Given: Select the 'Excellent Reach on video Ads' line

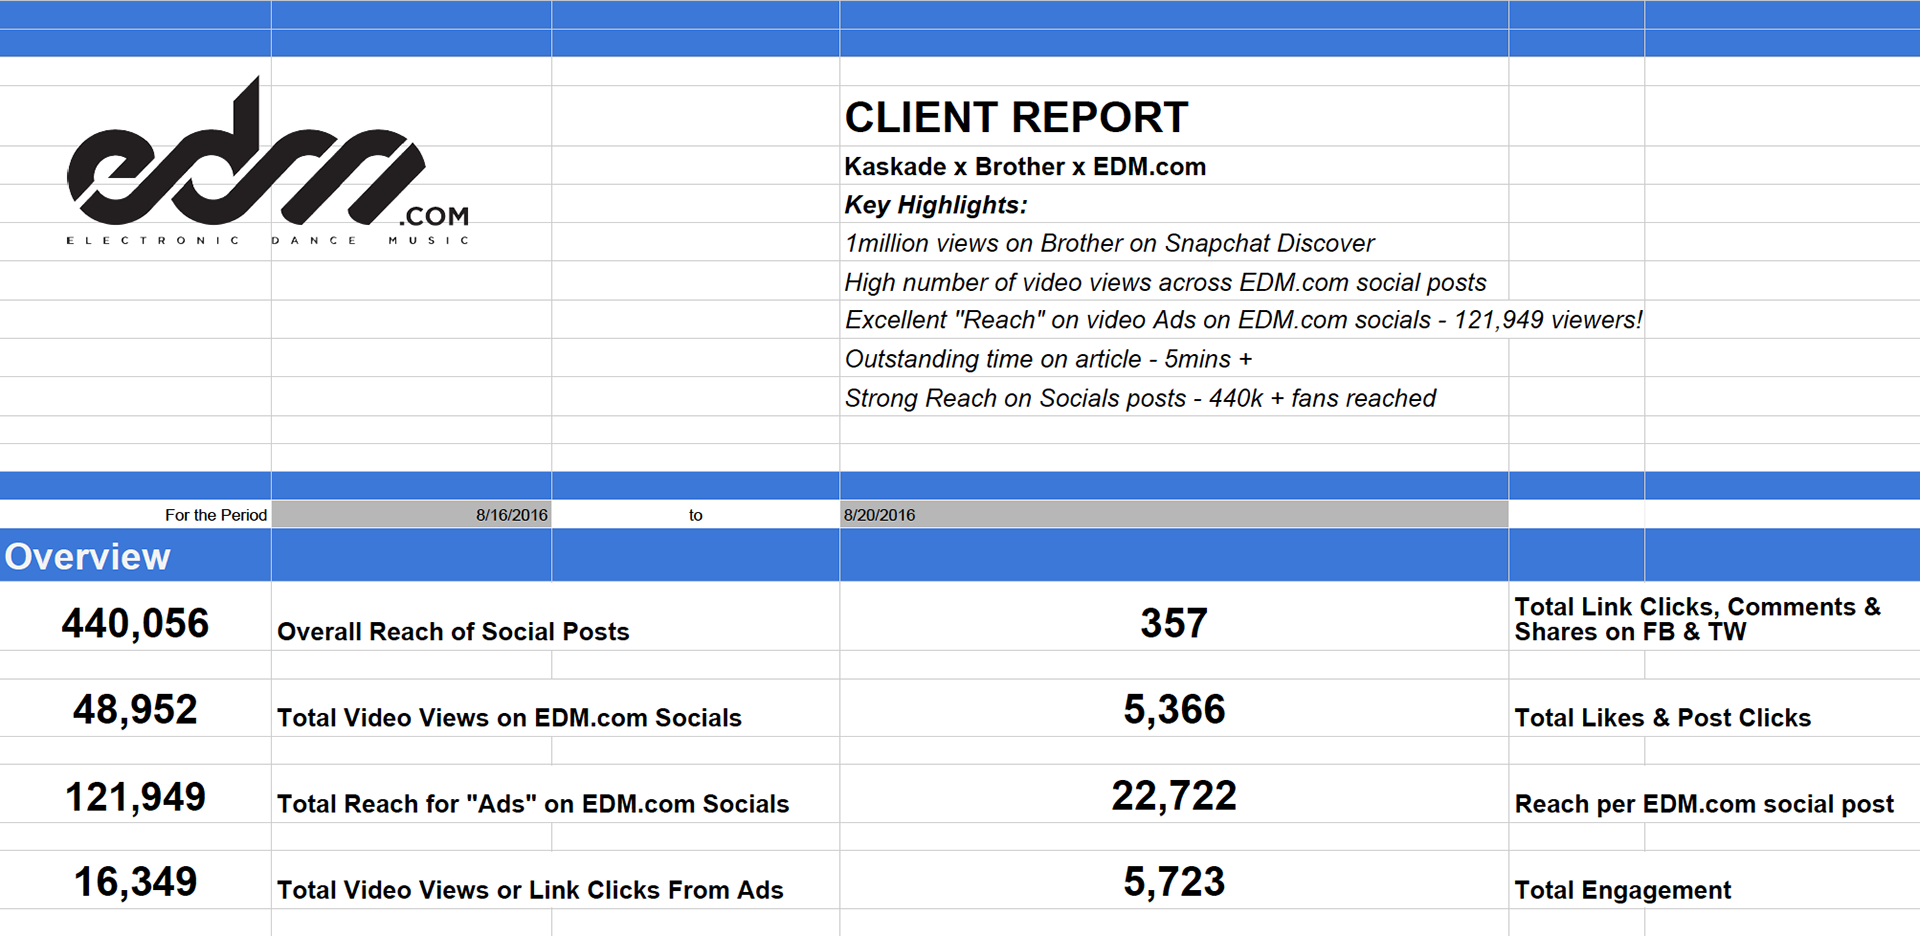Looking at the screenshot, I should click(1243, 320).
